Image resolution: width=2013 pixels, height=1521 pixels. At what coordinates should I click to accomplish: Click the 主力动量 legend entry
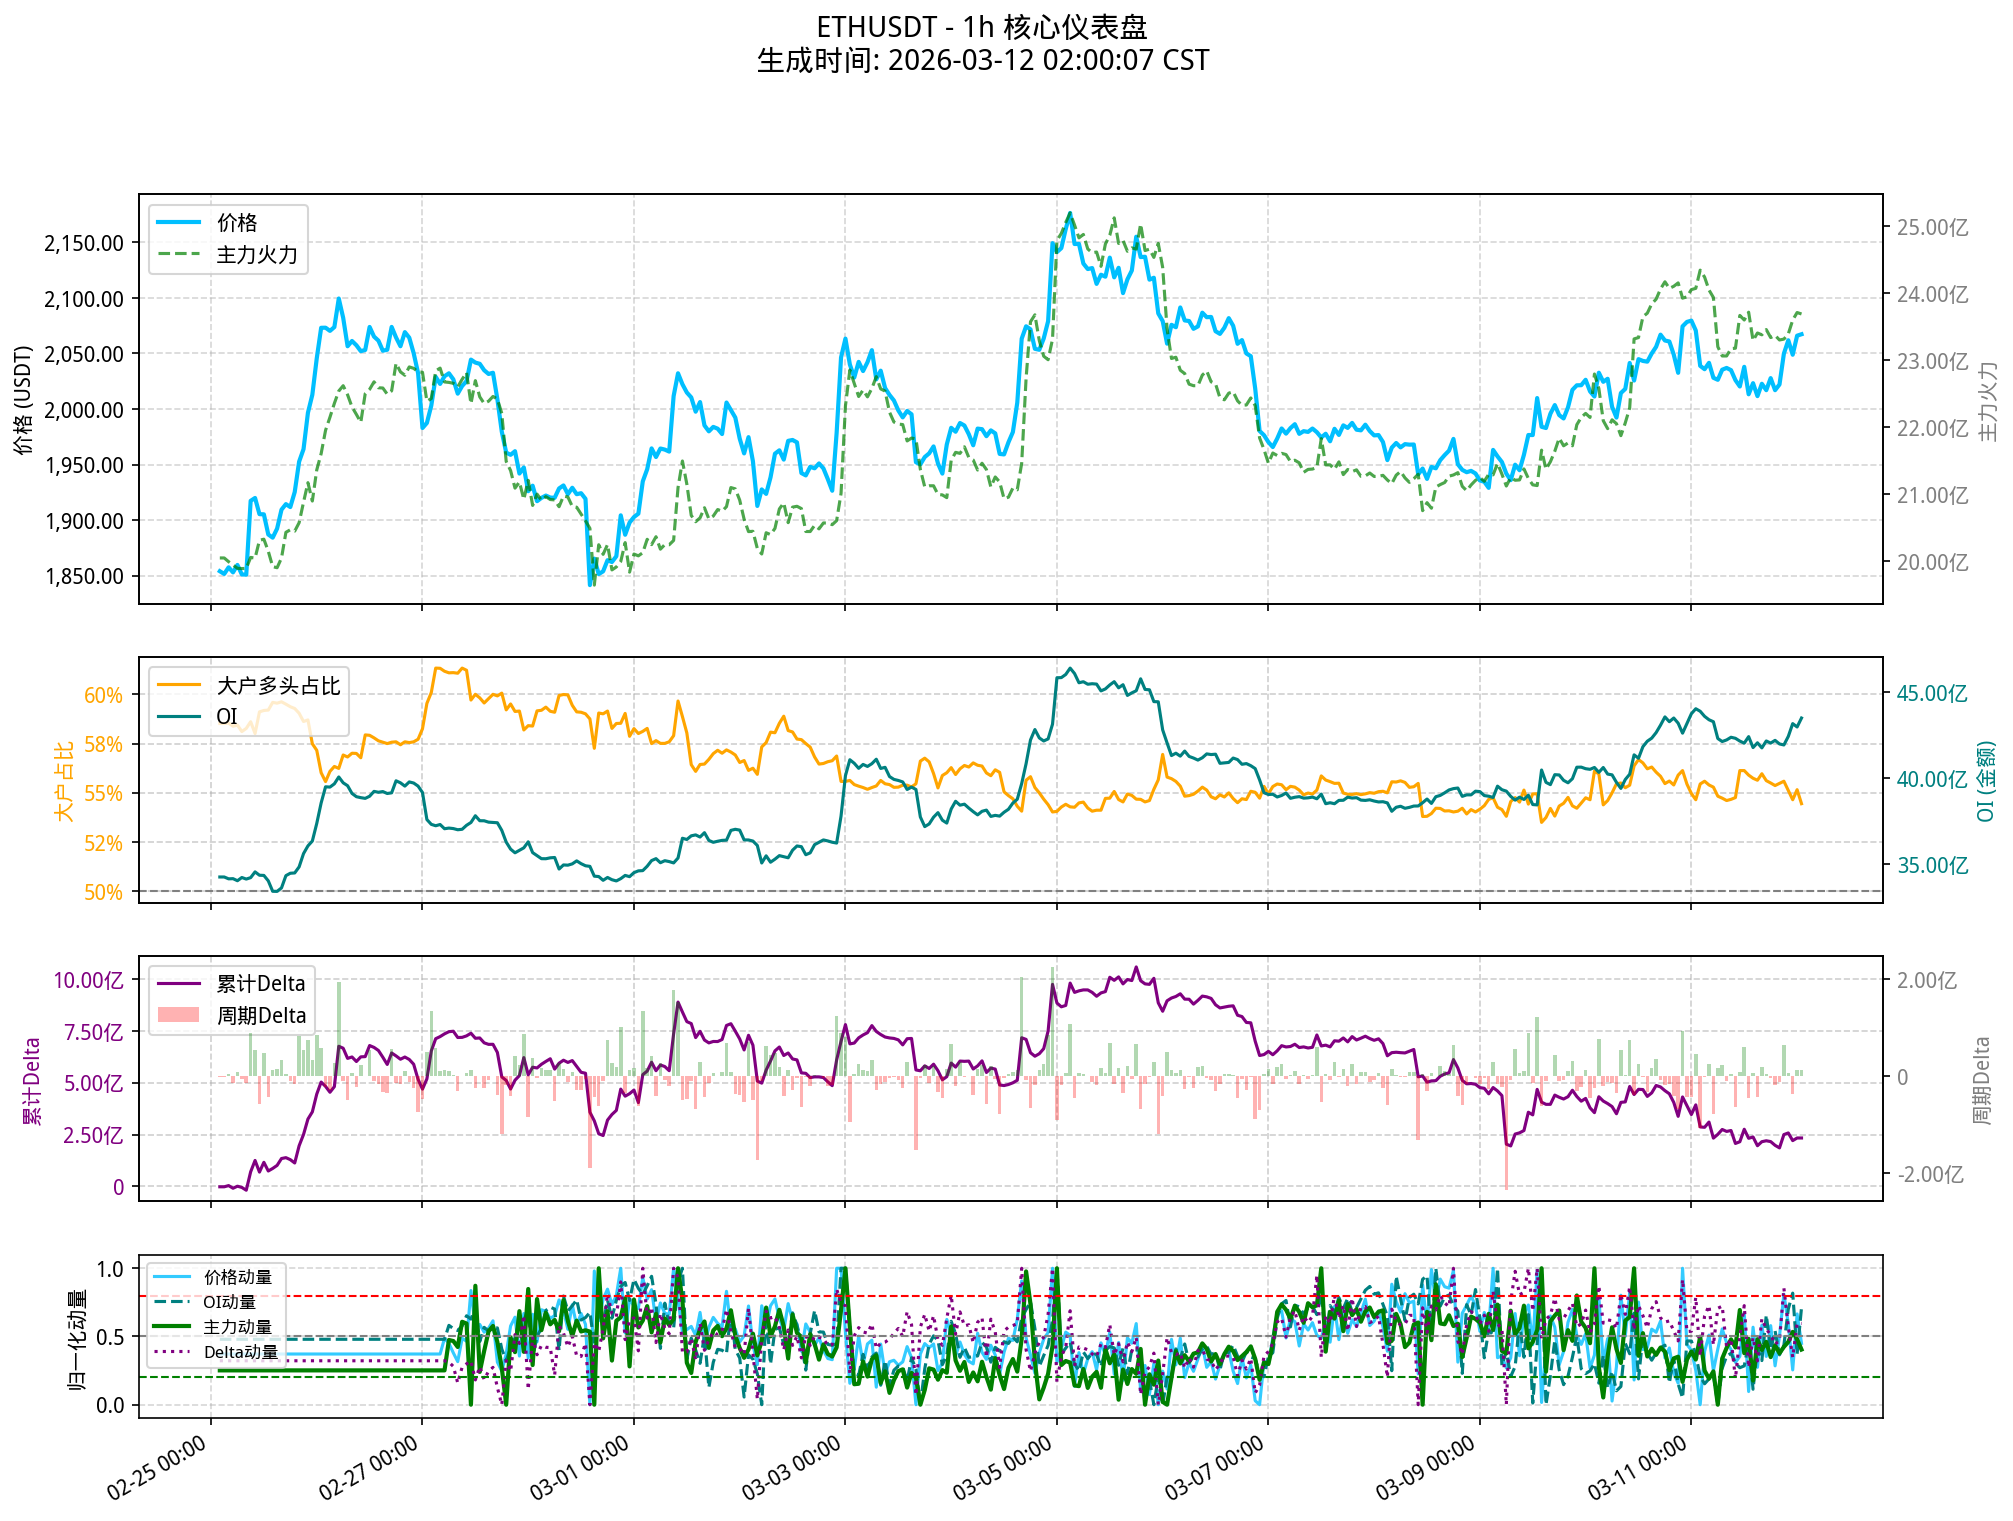(237, 1327)
